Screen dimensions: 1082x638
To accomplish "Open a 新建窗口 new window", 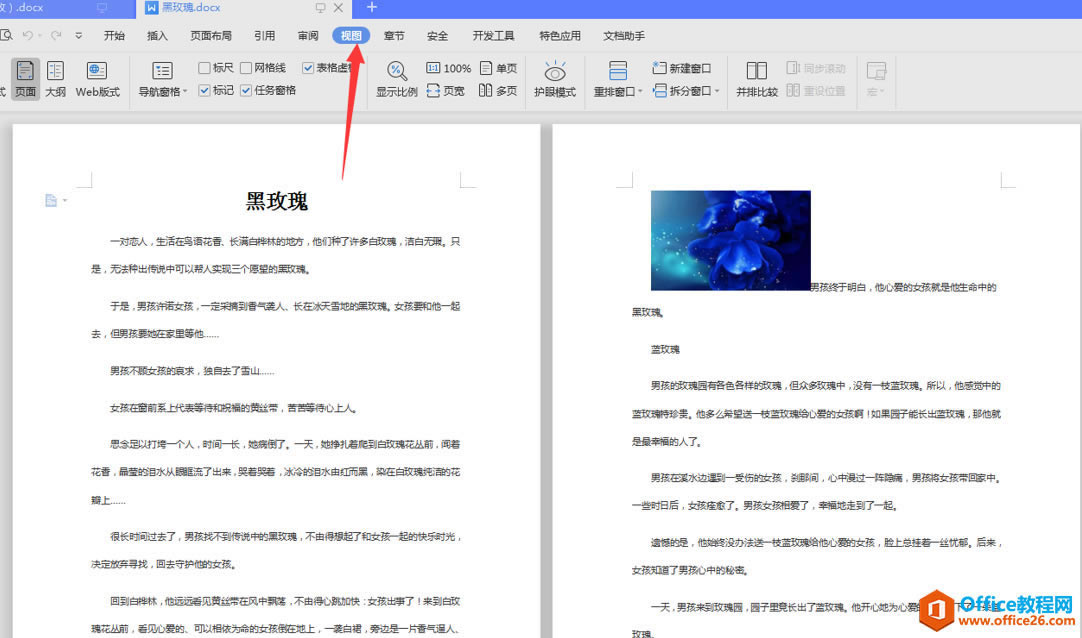I will click(682, 68).
